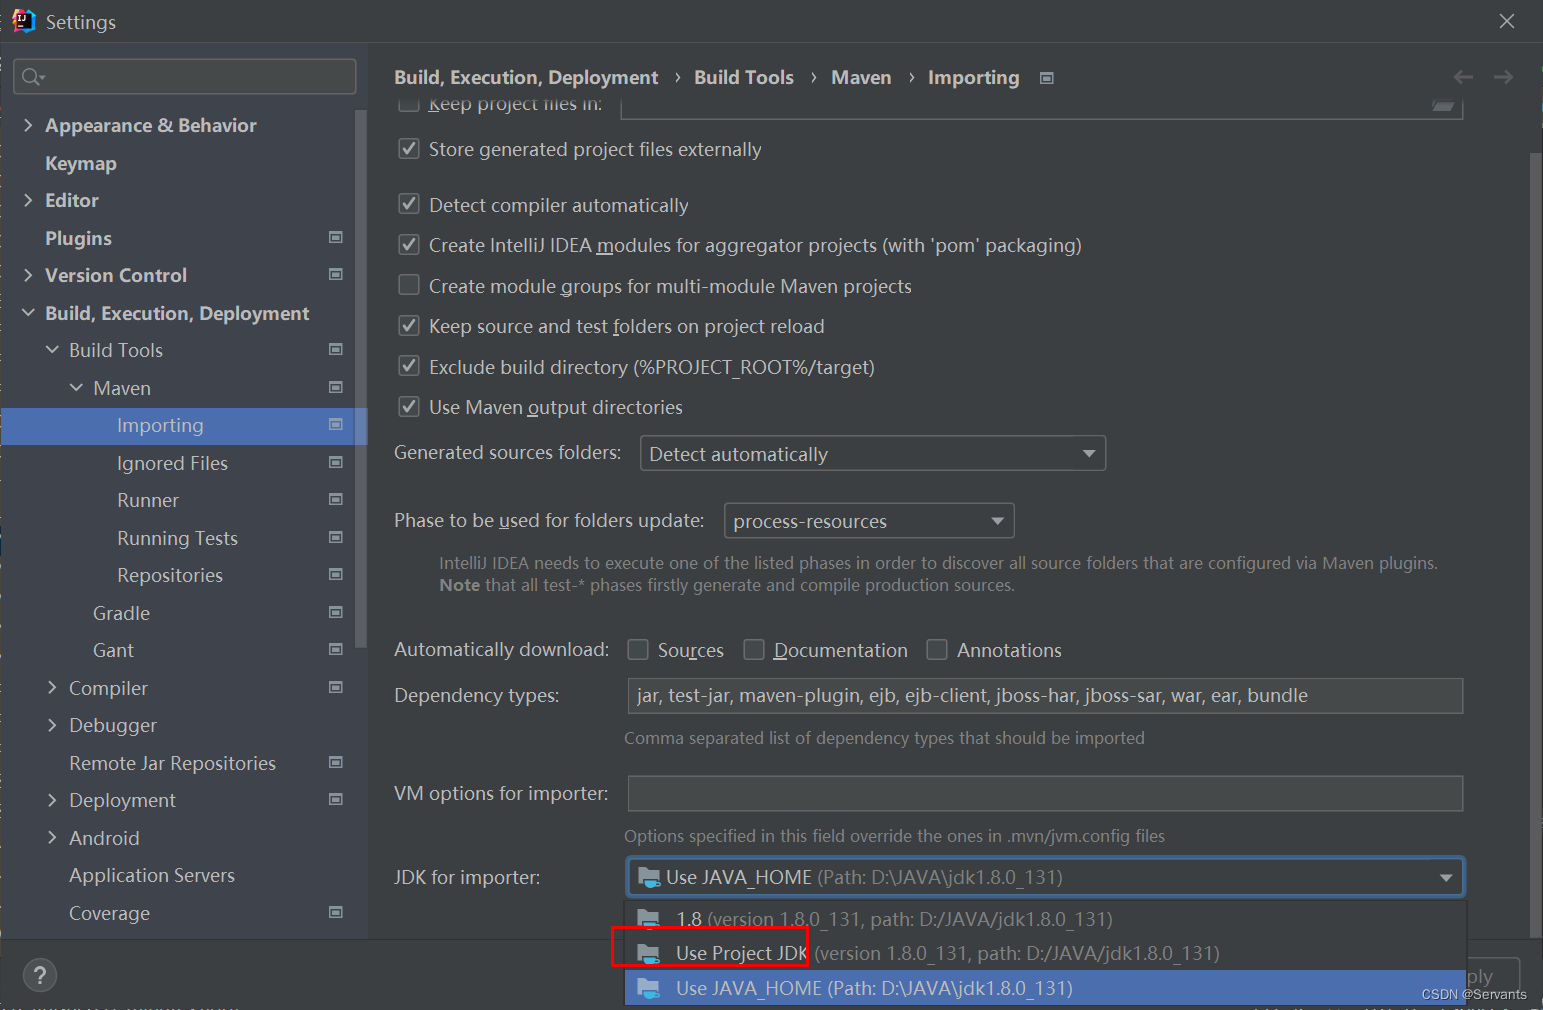Click the VM options for importer field

point(1045,794)
